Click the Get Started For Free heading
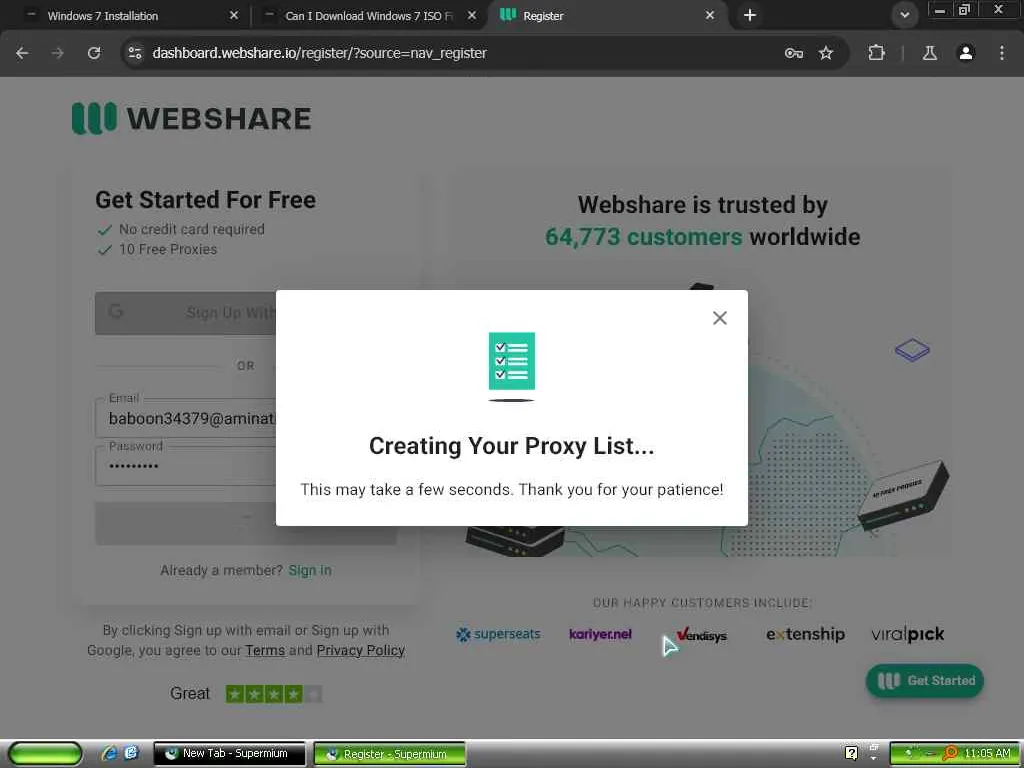 point(206,200)
